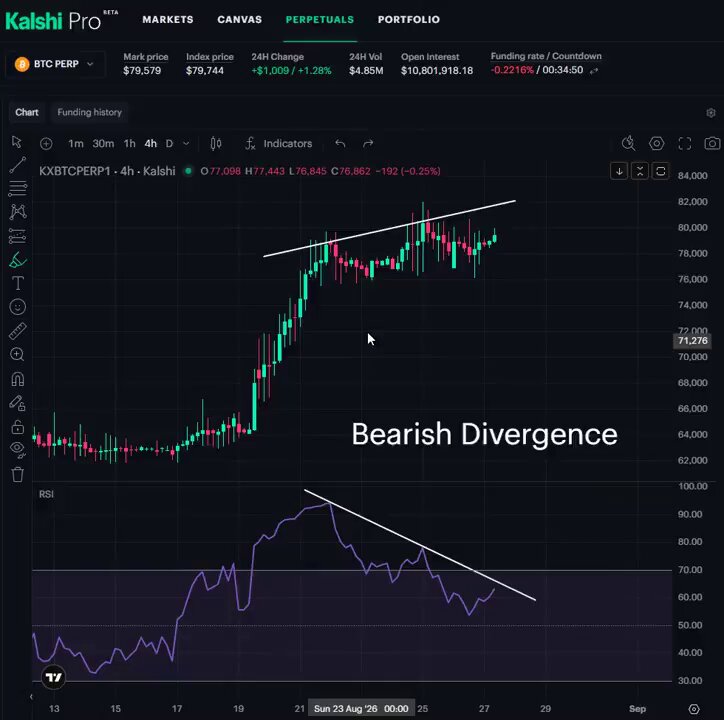Toggle stay in drawing mode pencil-lock

point(18,403)
